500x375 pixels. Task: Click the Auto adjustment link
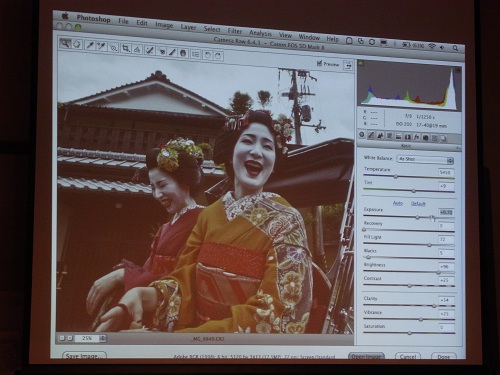398,203
